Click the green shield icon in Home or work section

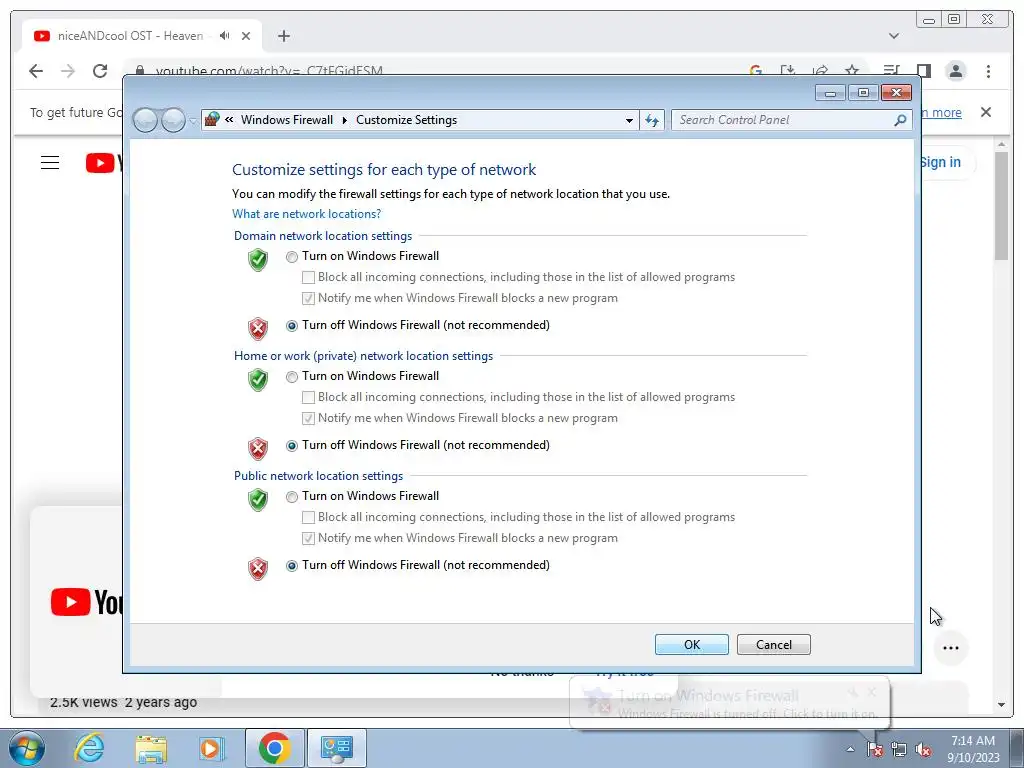(258, 379)
